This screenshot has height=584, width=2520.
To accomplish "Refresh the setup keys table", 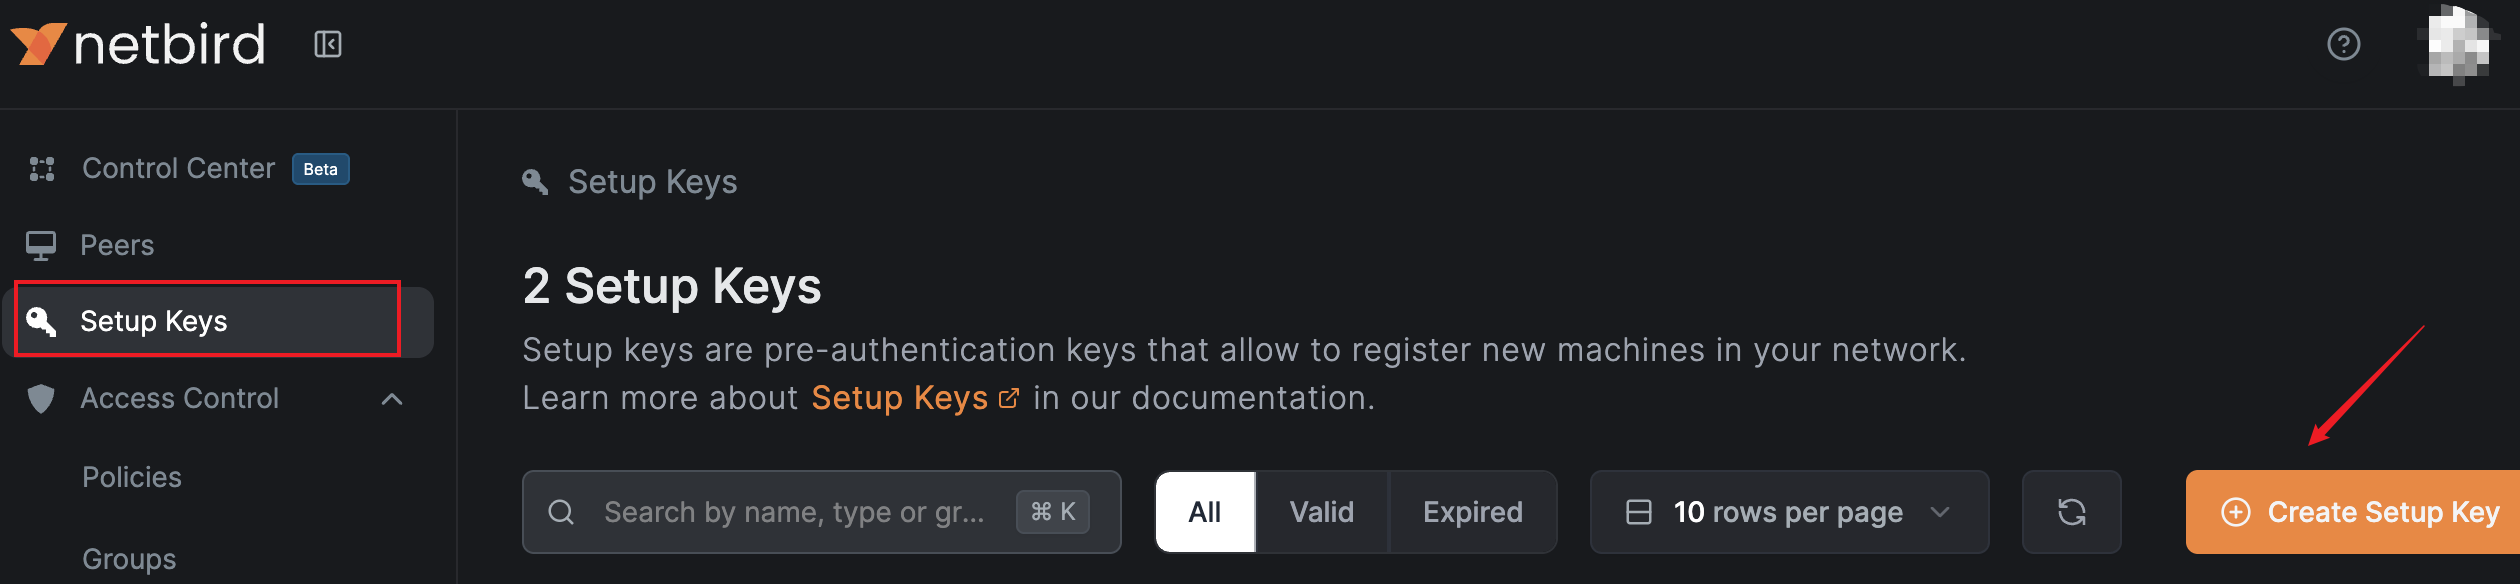I will point(2071,512).
